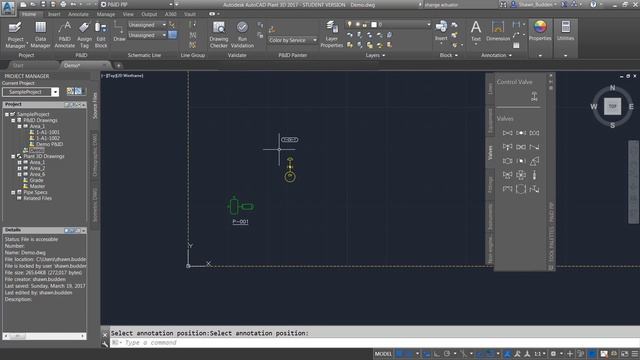Expand the Pipe Specs tree node
640x360 pixels.
coord(13,192)
